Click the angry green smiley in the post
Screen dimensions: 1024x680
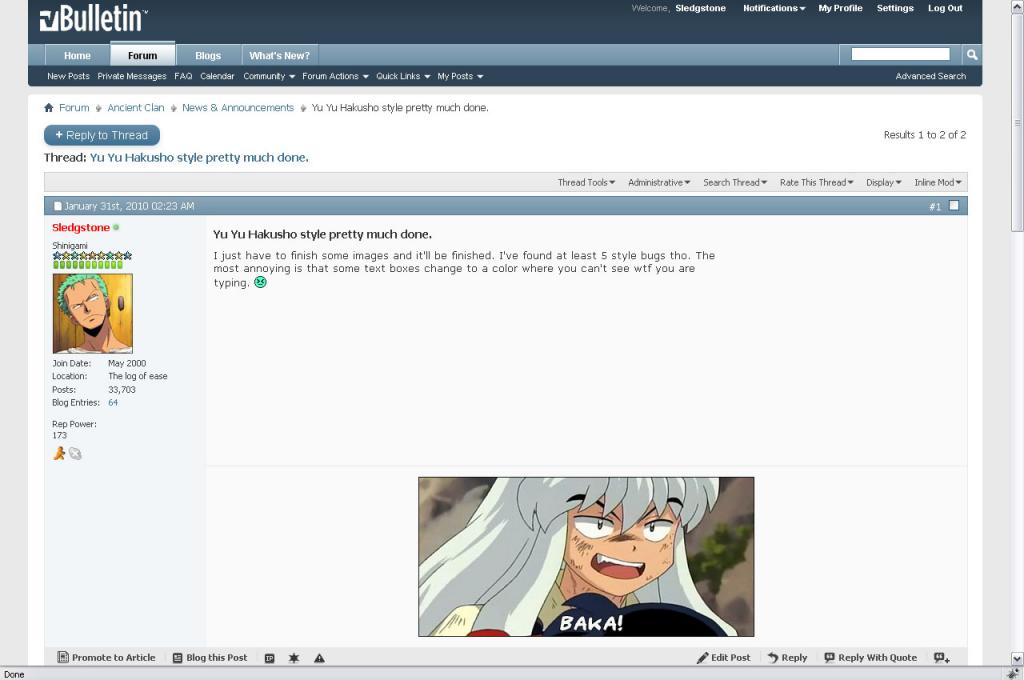[x=260, y=282]
